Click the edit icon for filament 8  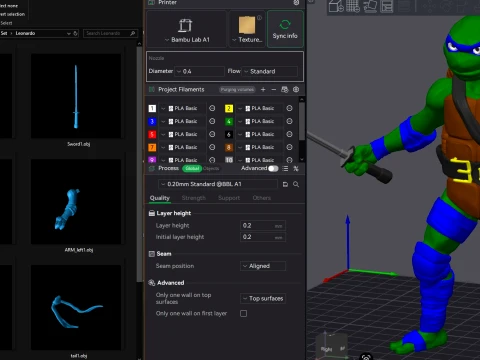tap(289, 147)
